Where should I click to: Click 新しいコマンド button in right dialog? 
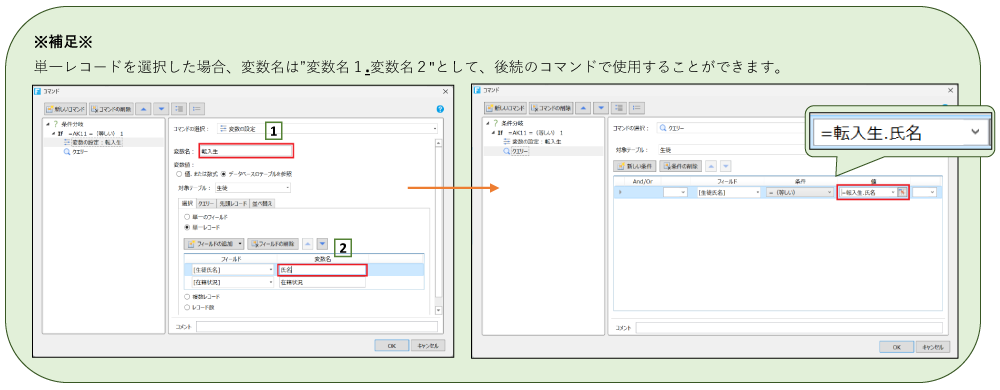pyautogui.click(x=506, y=108)
